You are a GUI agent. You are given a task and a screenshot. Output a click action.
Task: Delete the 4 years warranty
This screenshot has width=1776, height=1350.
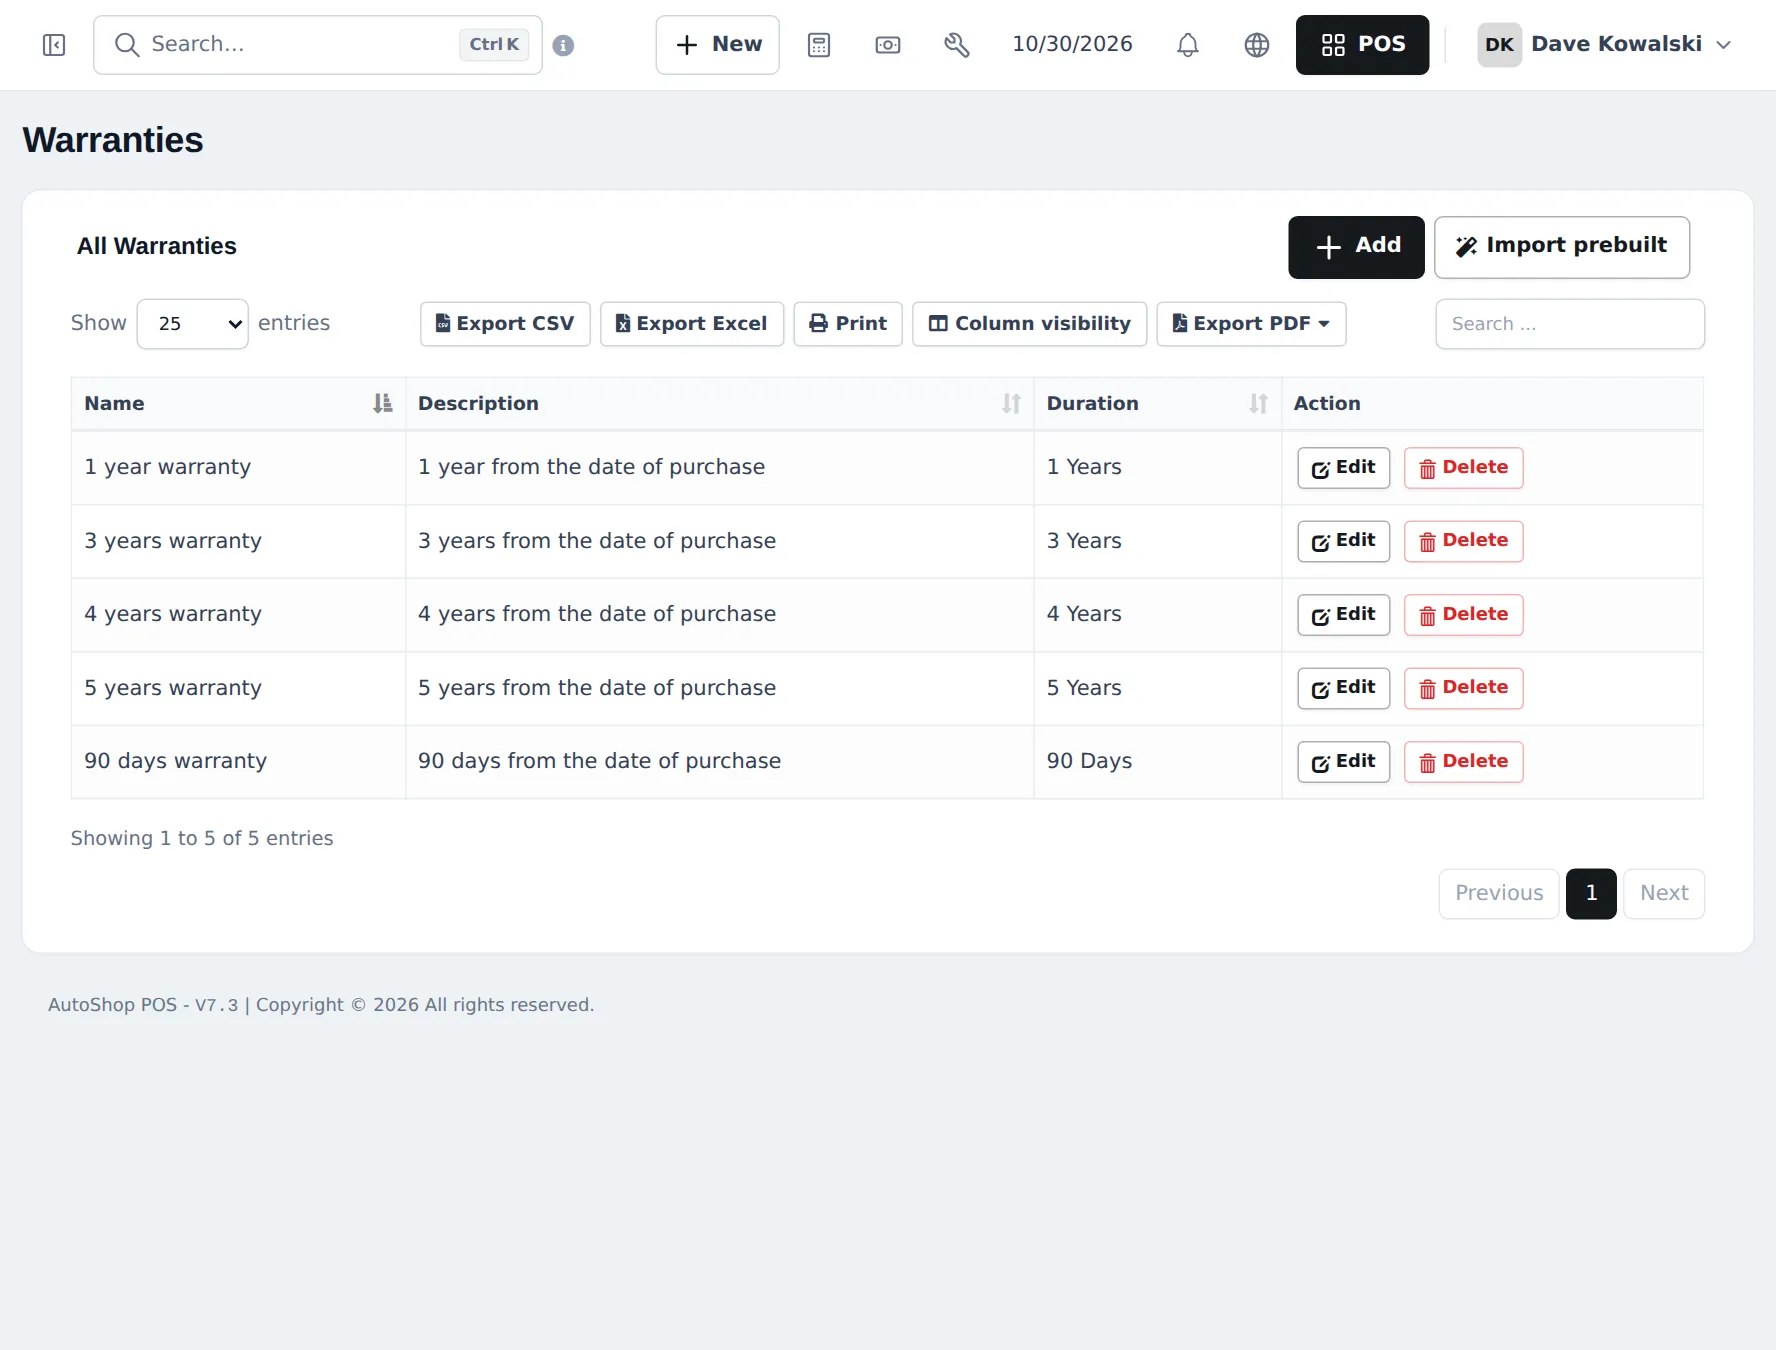click(1464, 615)
